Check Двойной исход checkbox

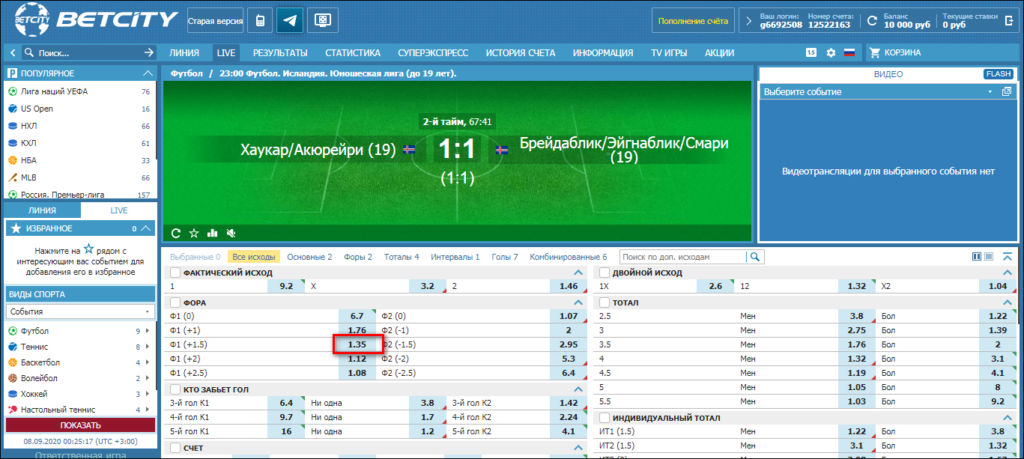[x=604, y=273]
